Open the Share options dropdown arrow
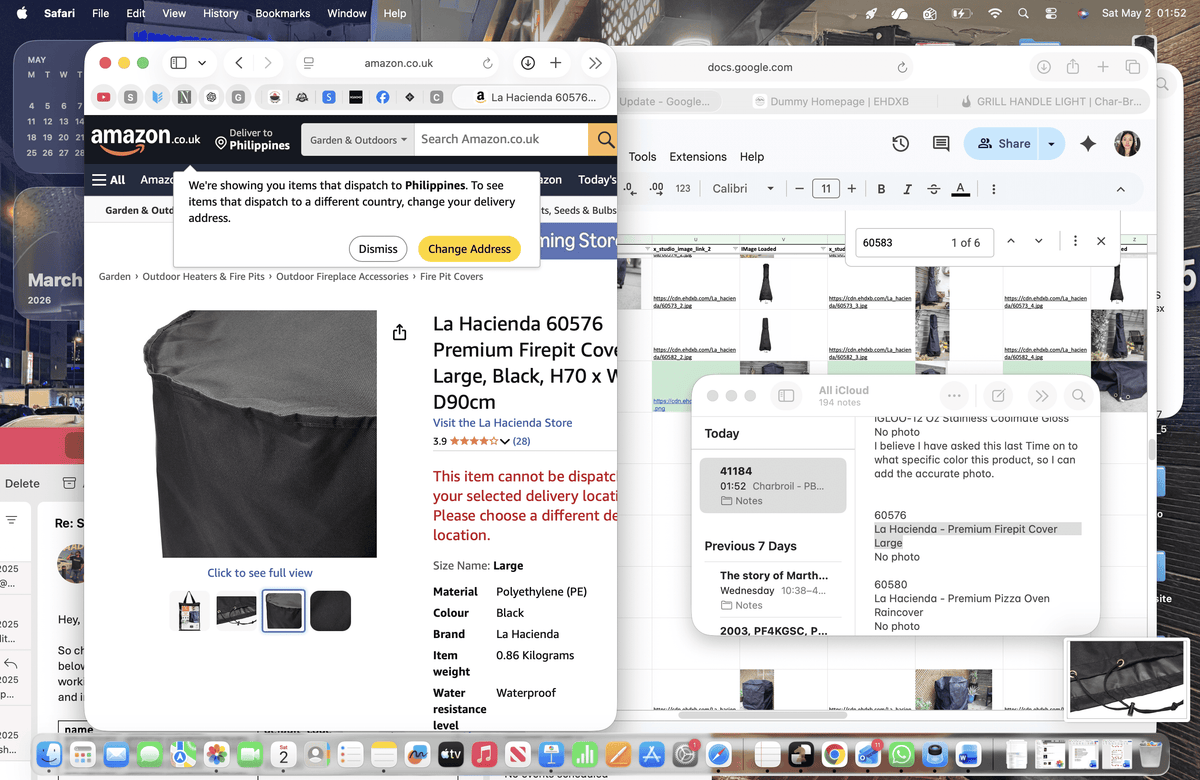Screen dimensions: 1200x780 1051,144
